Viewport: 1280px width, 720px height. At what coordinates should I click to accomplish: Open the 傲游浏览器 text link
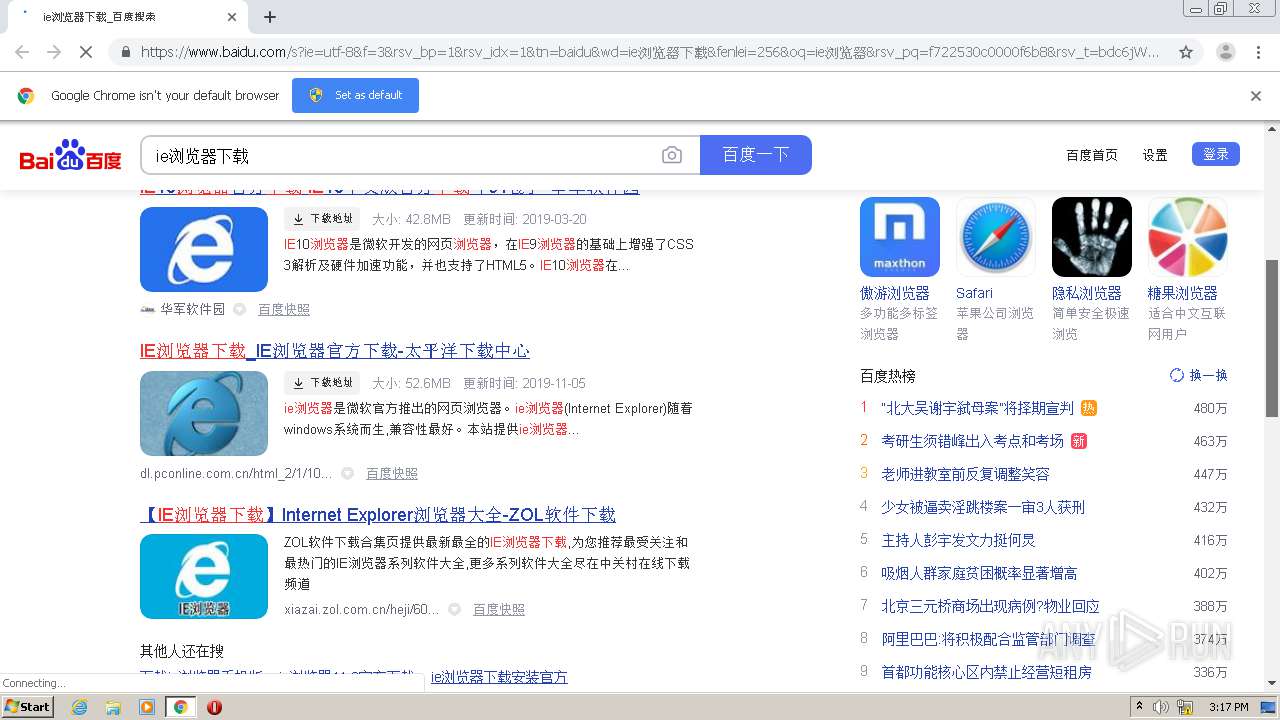895,293
